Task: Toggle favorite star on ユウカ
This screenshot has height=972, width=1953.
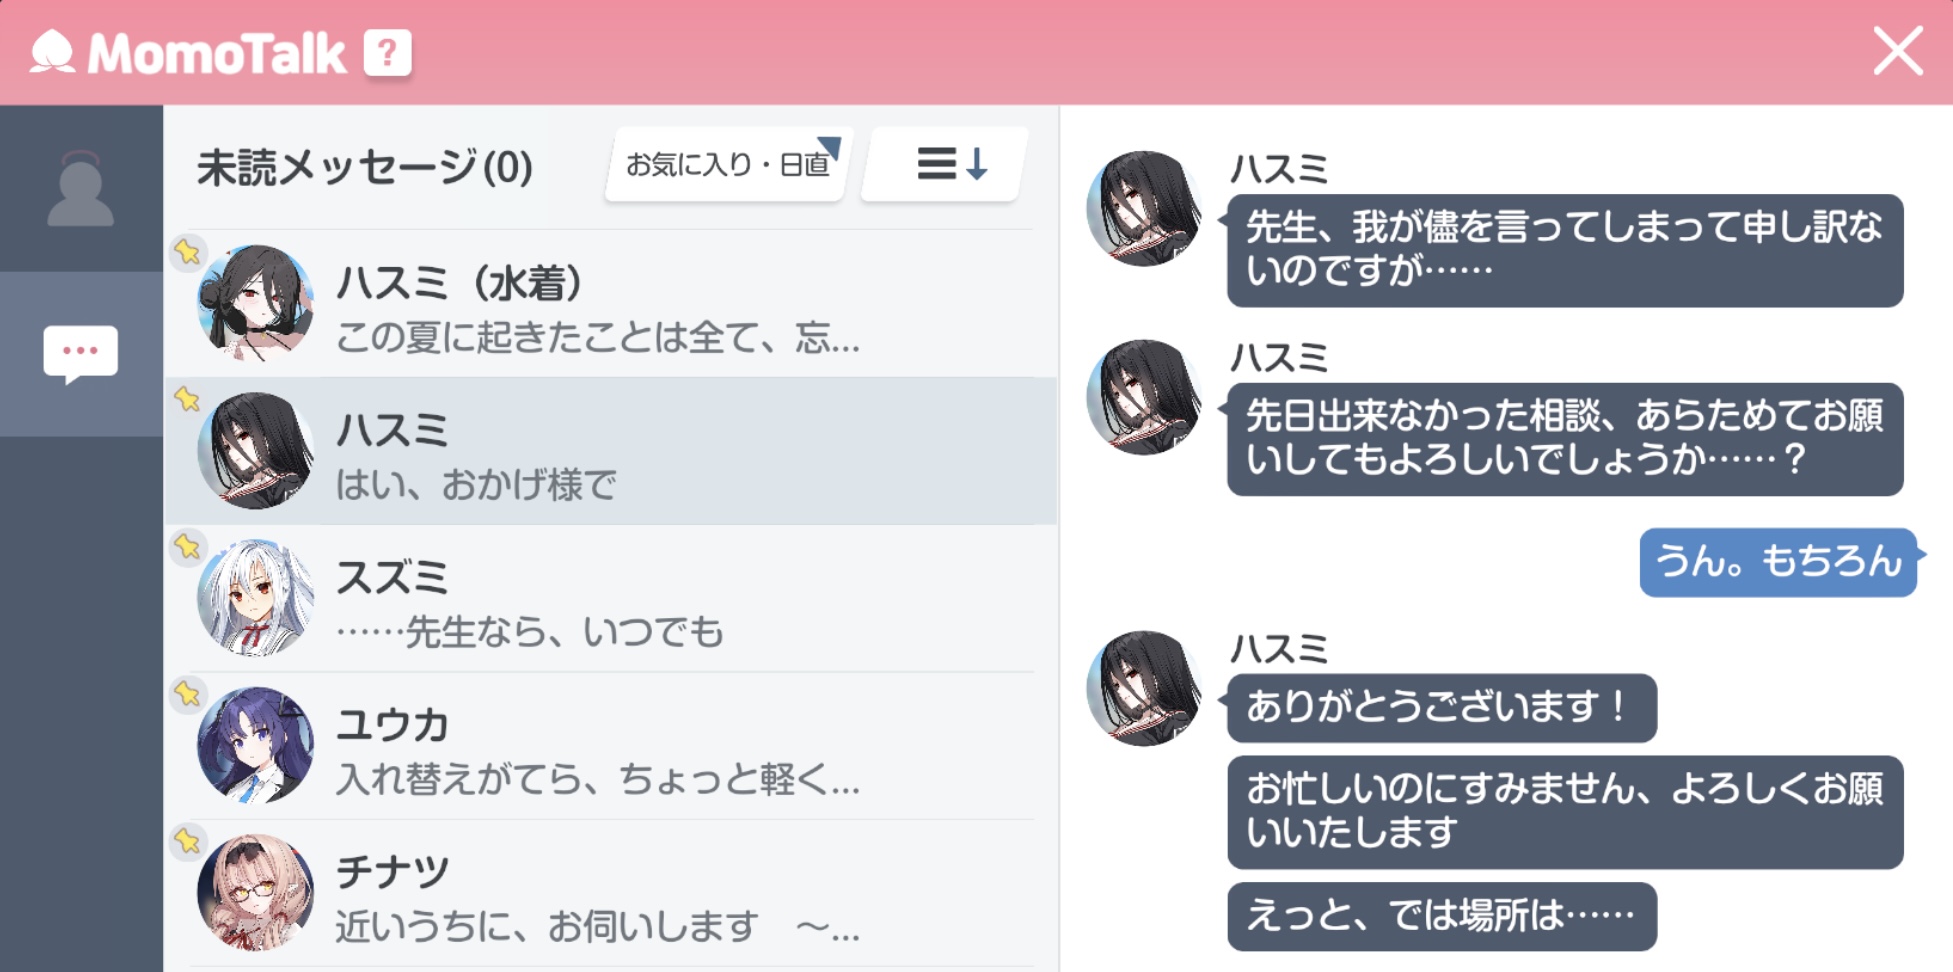Action: tap(187, 694)
